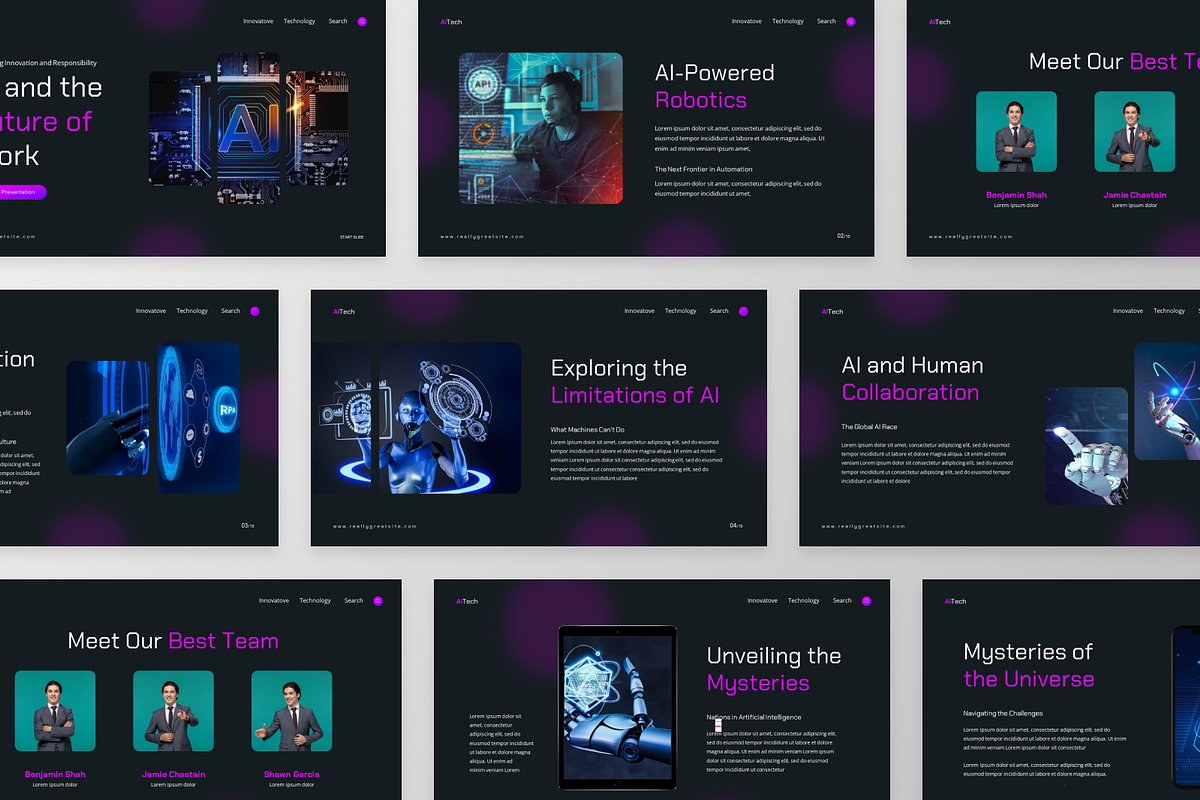Open Technology on the AI-Powered Robotics slide
This screenshot has height=800, width=1200.
coord(787,21)
